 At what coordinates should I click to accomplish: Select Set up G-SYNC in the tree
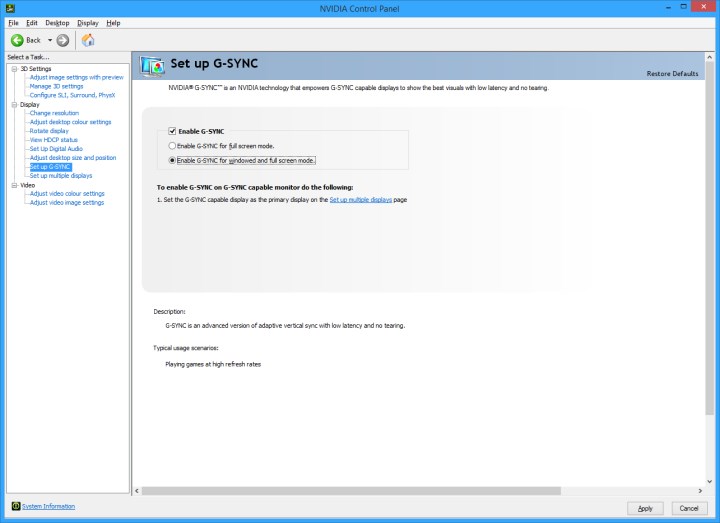click(x=51, y=167)
